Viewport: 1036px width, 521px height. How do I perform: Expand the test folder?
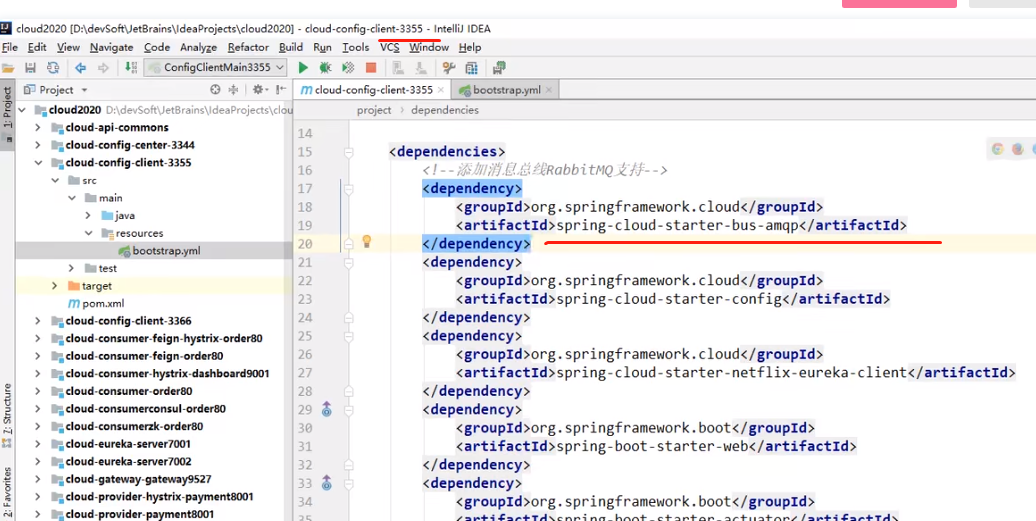[x=72, y=268]
